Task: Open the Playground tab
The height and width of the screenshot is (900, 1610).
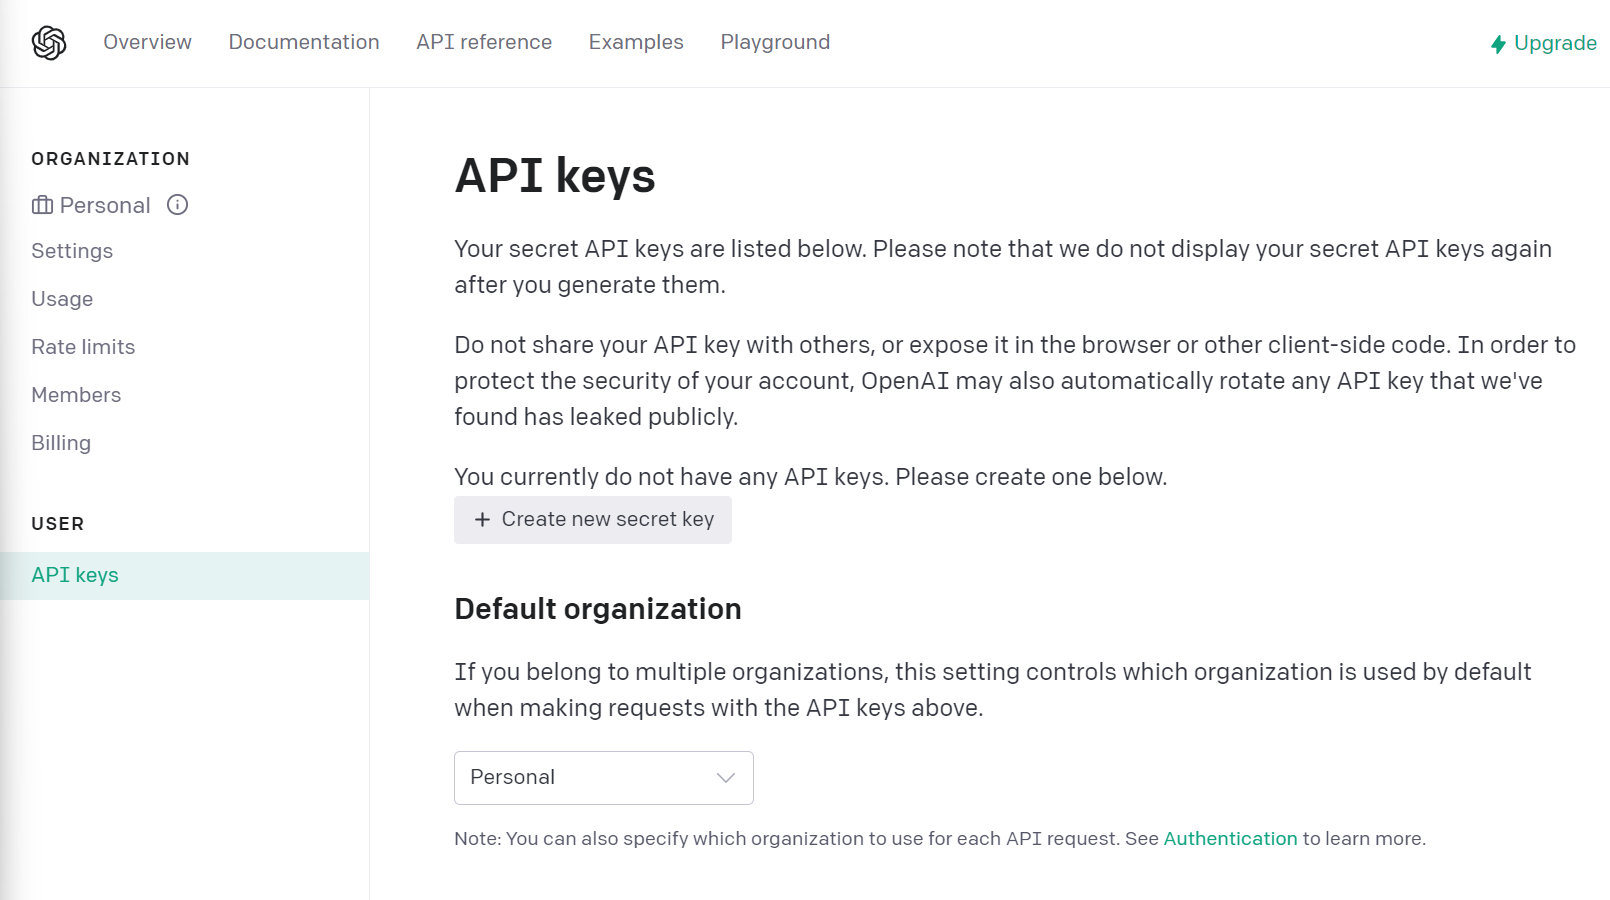Action: (774, 42)
